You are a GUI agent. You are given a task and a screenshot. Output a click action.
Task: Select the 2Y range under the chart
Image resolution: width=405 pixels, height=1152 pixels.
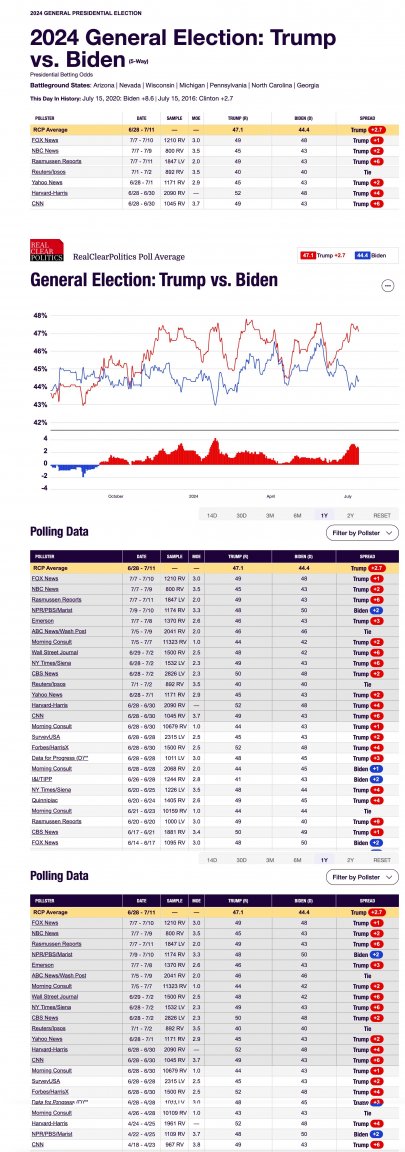(351, 516)
